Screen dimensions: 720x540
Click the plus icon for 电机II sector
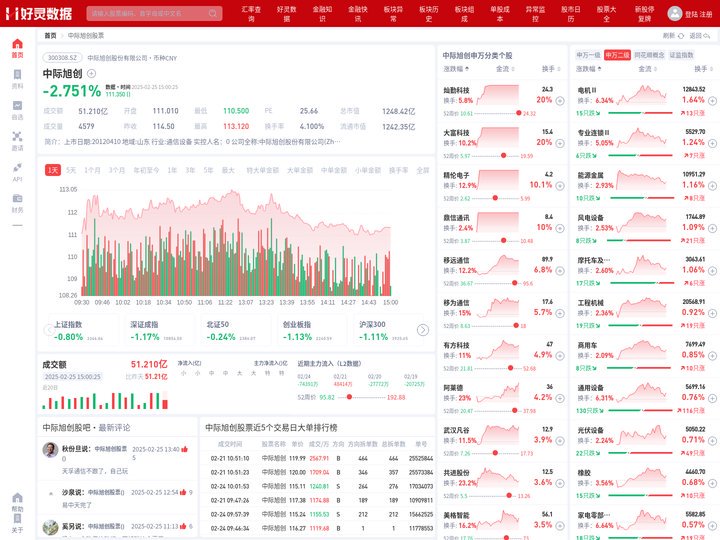712,101
